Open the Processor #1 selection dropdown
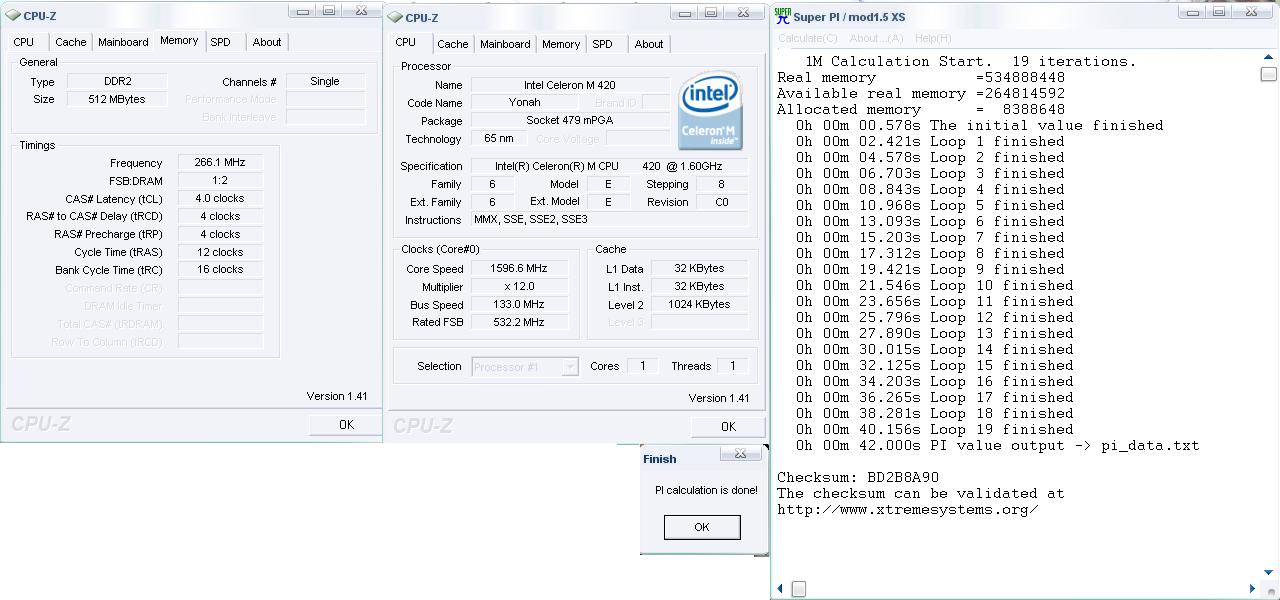1280x600 pixels. pos(569,367)
